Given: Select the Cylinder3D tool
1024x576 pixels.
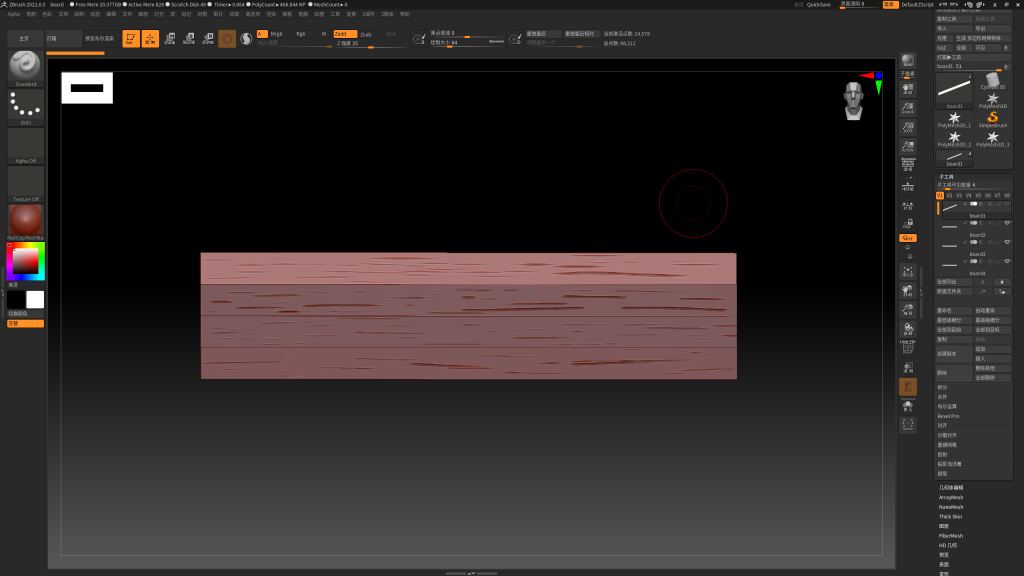Looking at the screenshot, I should click(x=992, y=81).
